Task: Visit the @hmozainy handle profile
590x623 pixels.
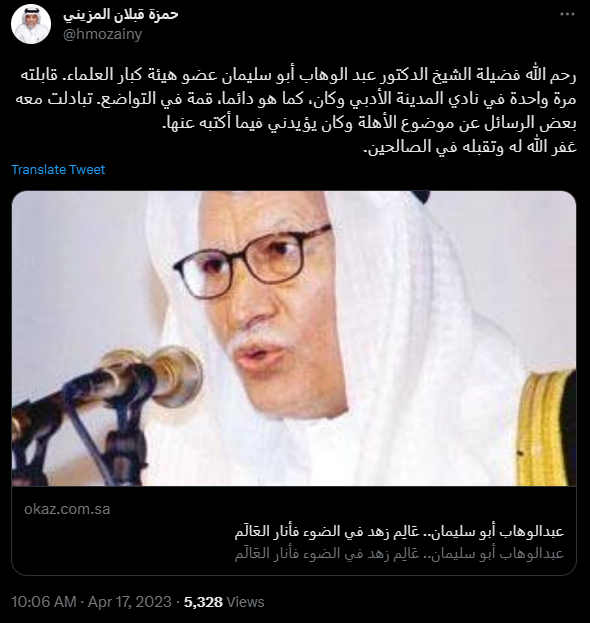Action: (x=103, y=35)
